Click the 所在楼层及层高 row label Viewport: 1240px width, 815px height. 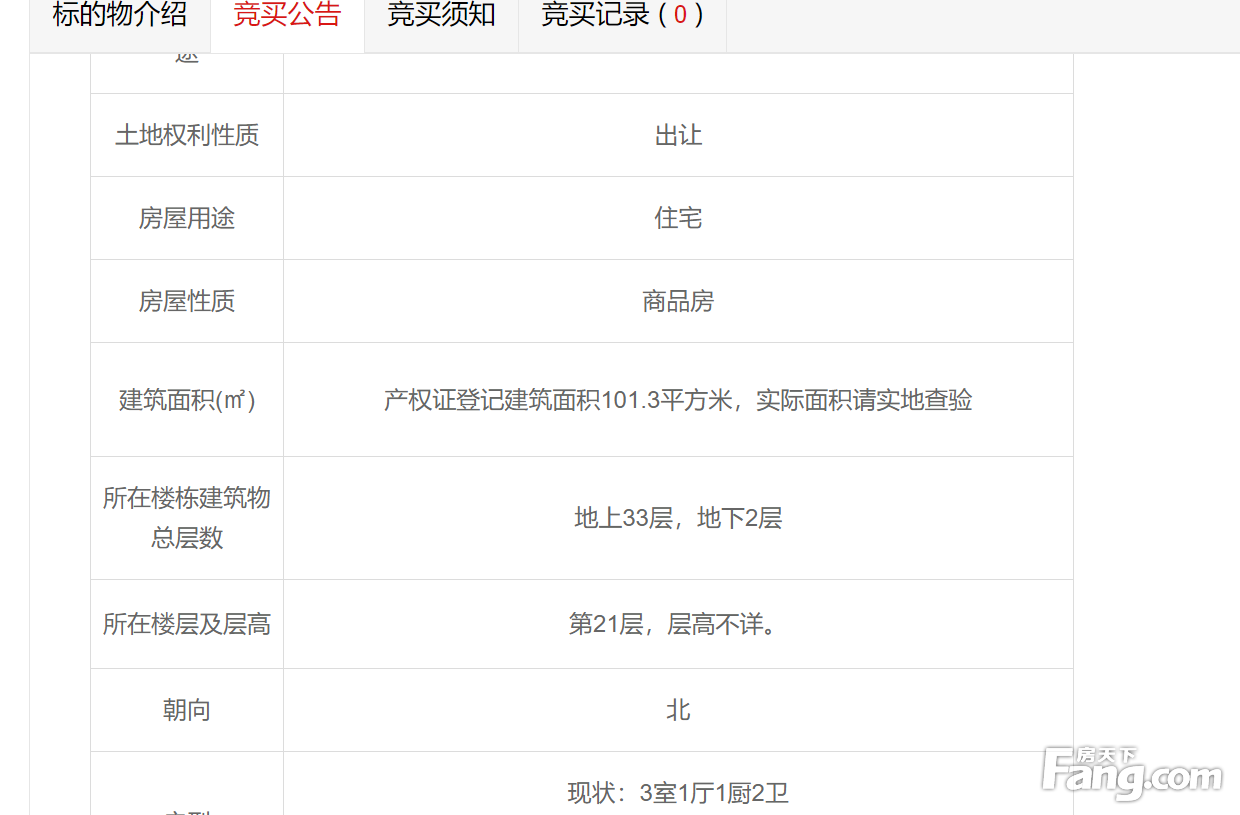click(187, 625)
